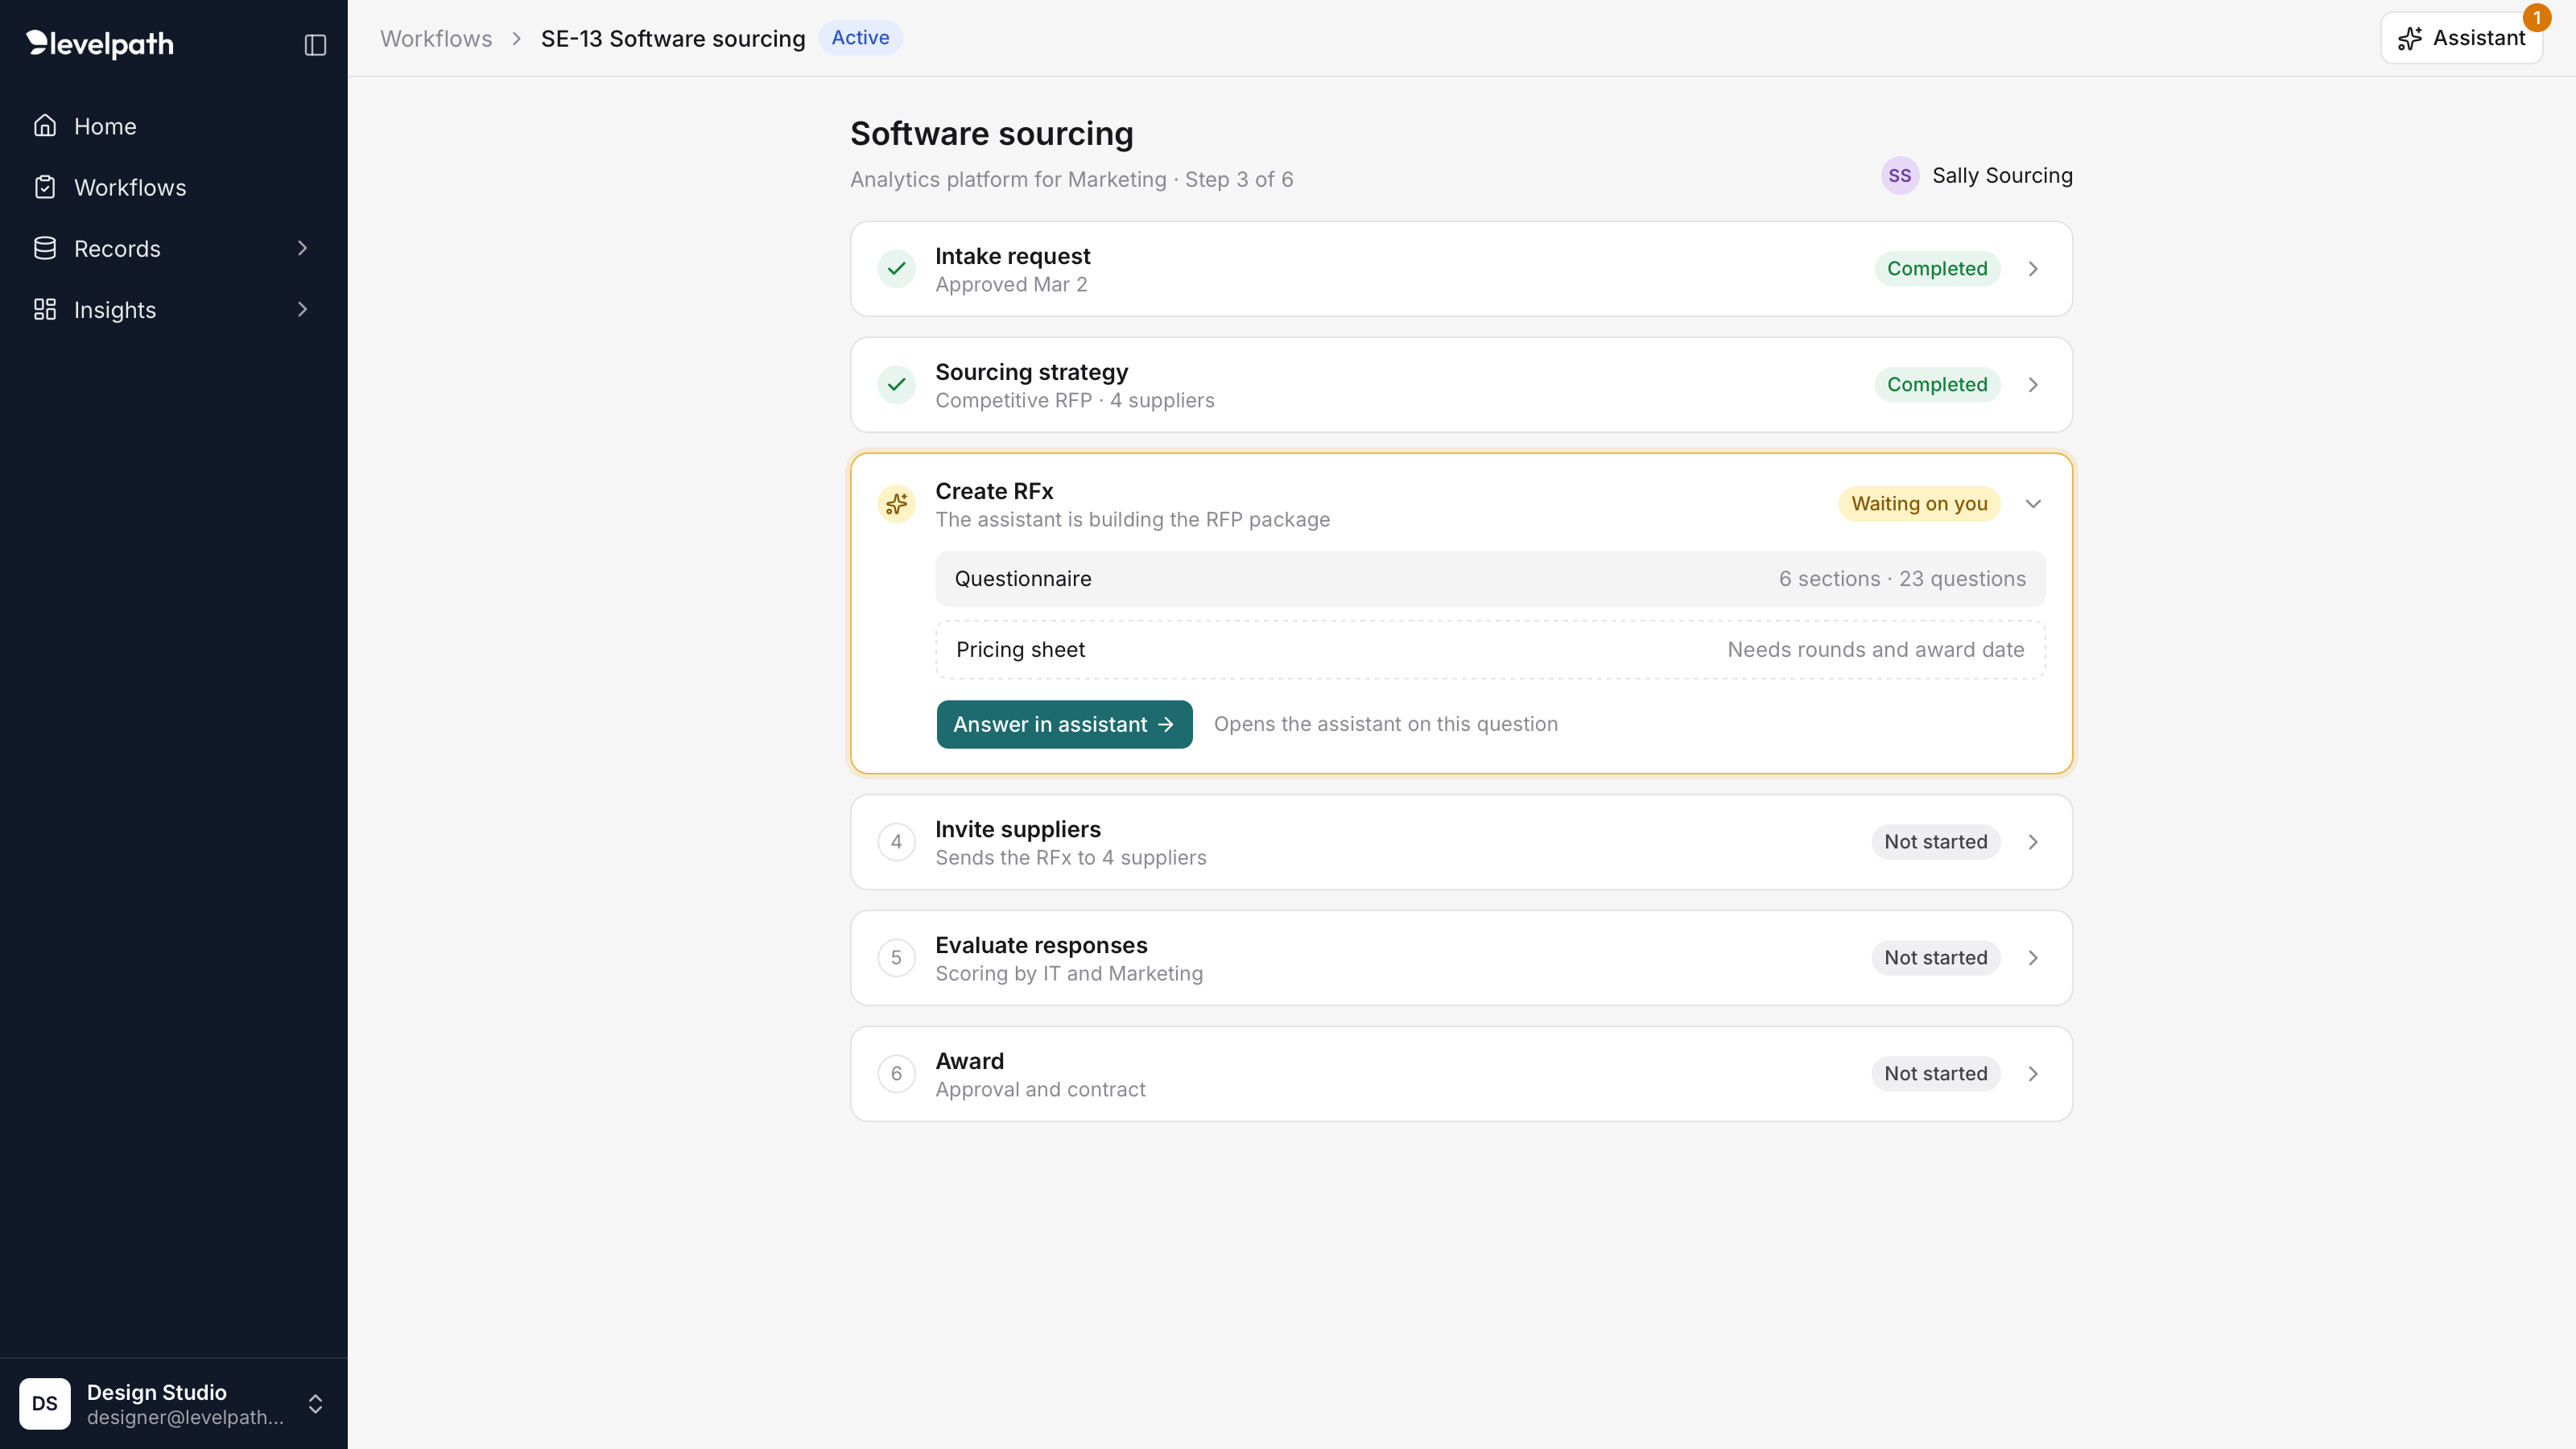Click 'Analytics platform for Marketing · Step 3 of 6'
This screenshot has height=1449, width=2576.
coord(1071,180)
